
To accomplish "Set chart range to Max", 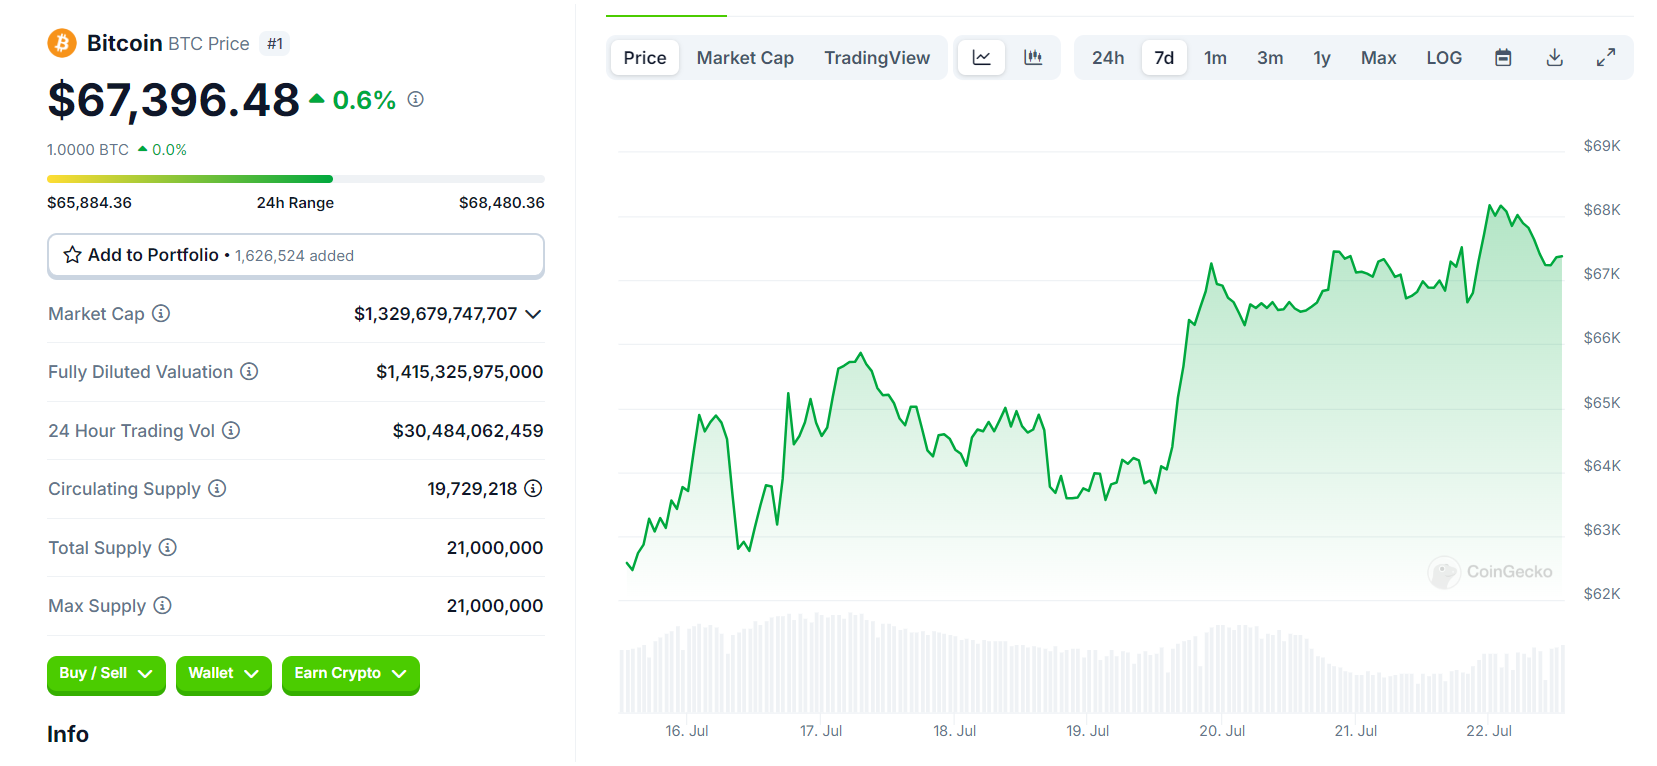I will click(1378, 58).
